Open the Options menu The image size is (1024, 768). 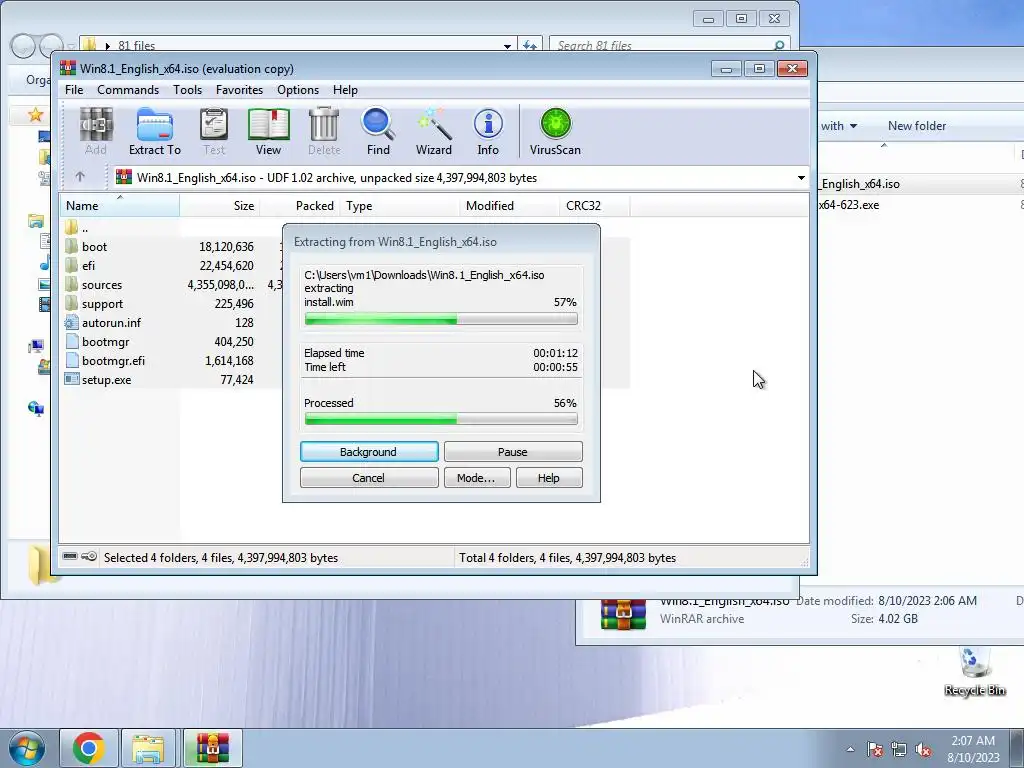(x=298, y=90)
